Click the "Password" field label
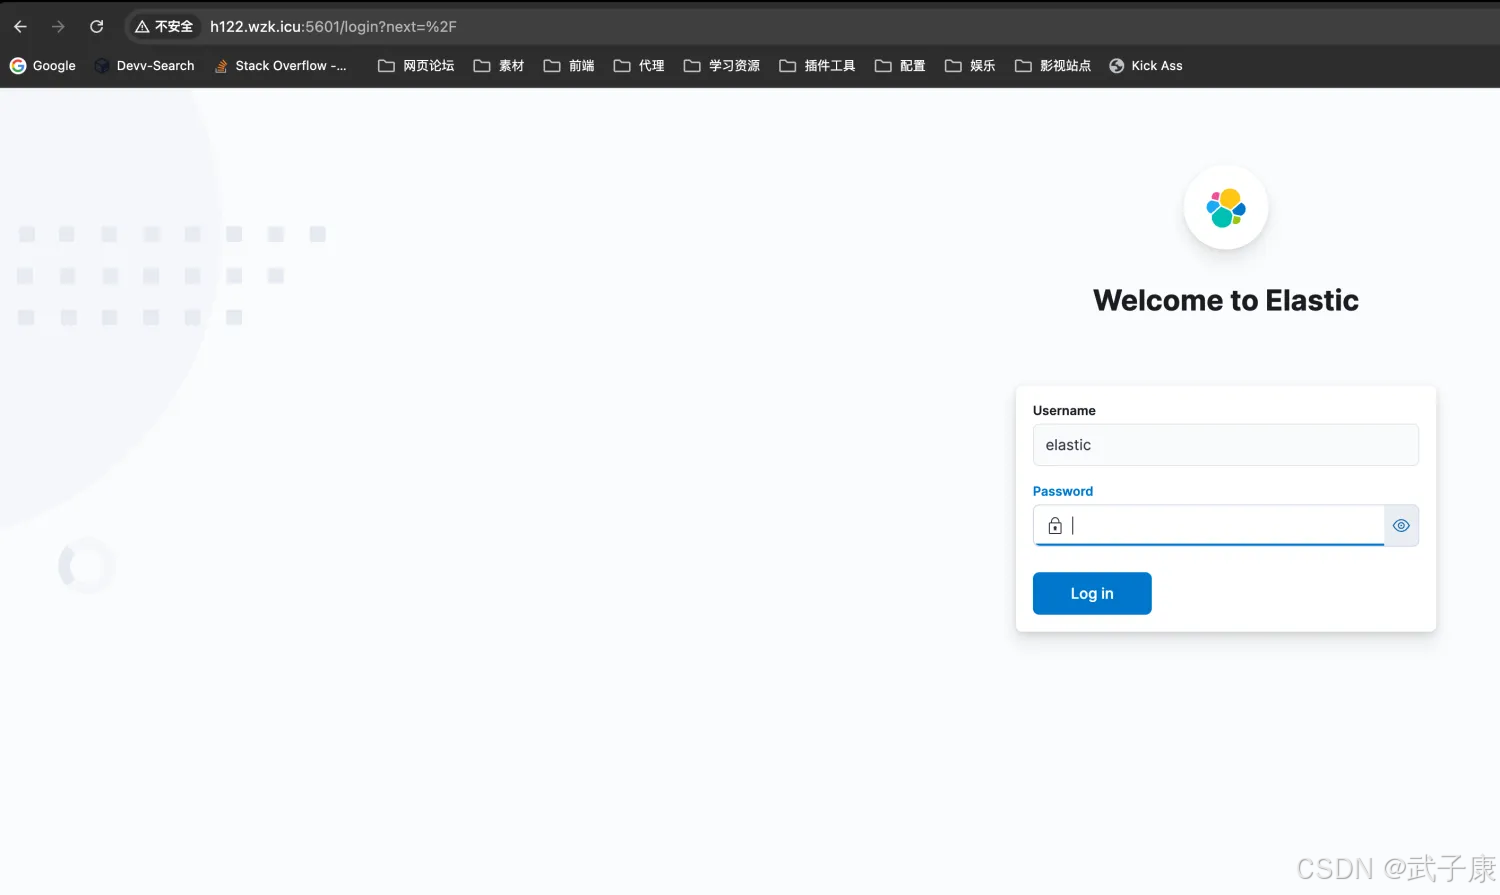The width and height of the screenshot is (1500, 895). 1063,492
